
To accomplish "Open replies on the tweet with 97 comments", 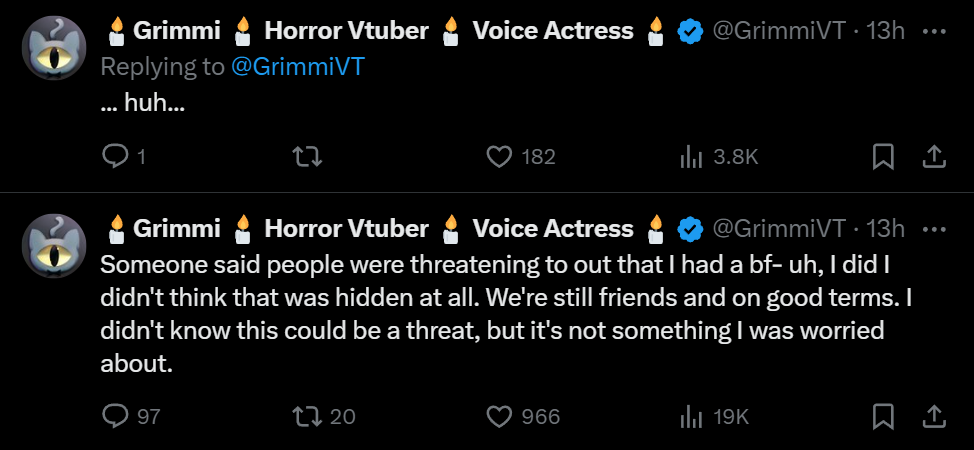I will pos(130,416).
